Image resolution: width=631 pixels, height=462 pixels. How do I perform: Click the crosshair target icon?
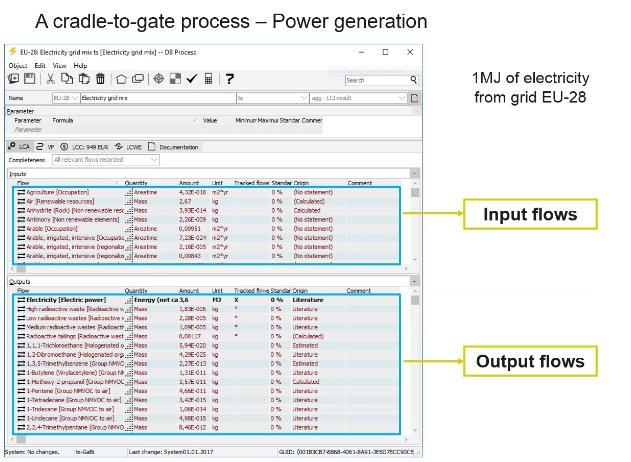159,78
